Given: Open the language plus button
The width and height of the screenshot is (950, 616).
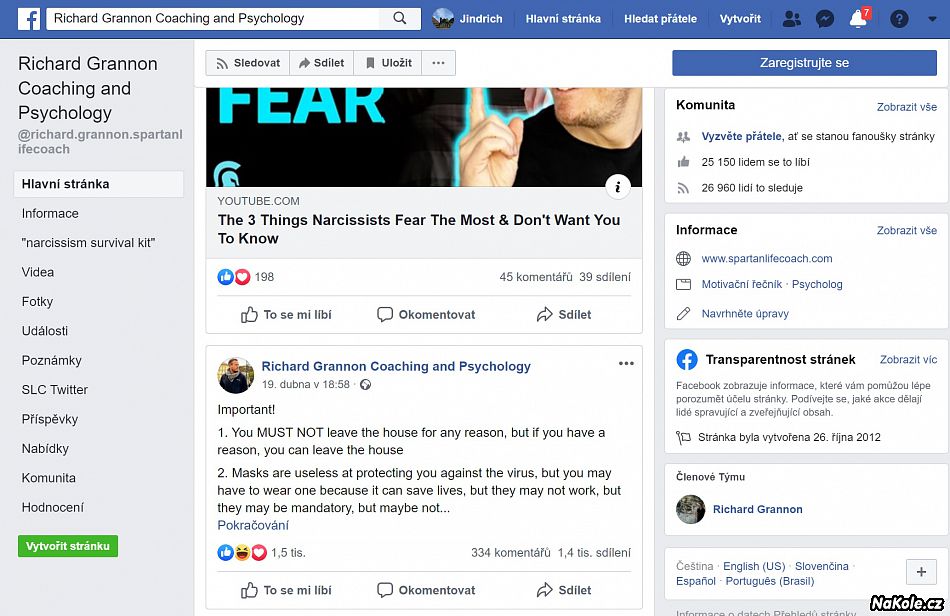Looking at the screenshot, I should point(921,572).
